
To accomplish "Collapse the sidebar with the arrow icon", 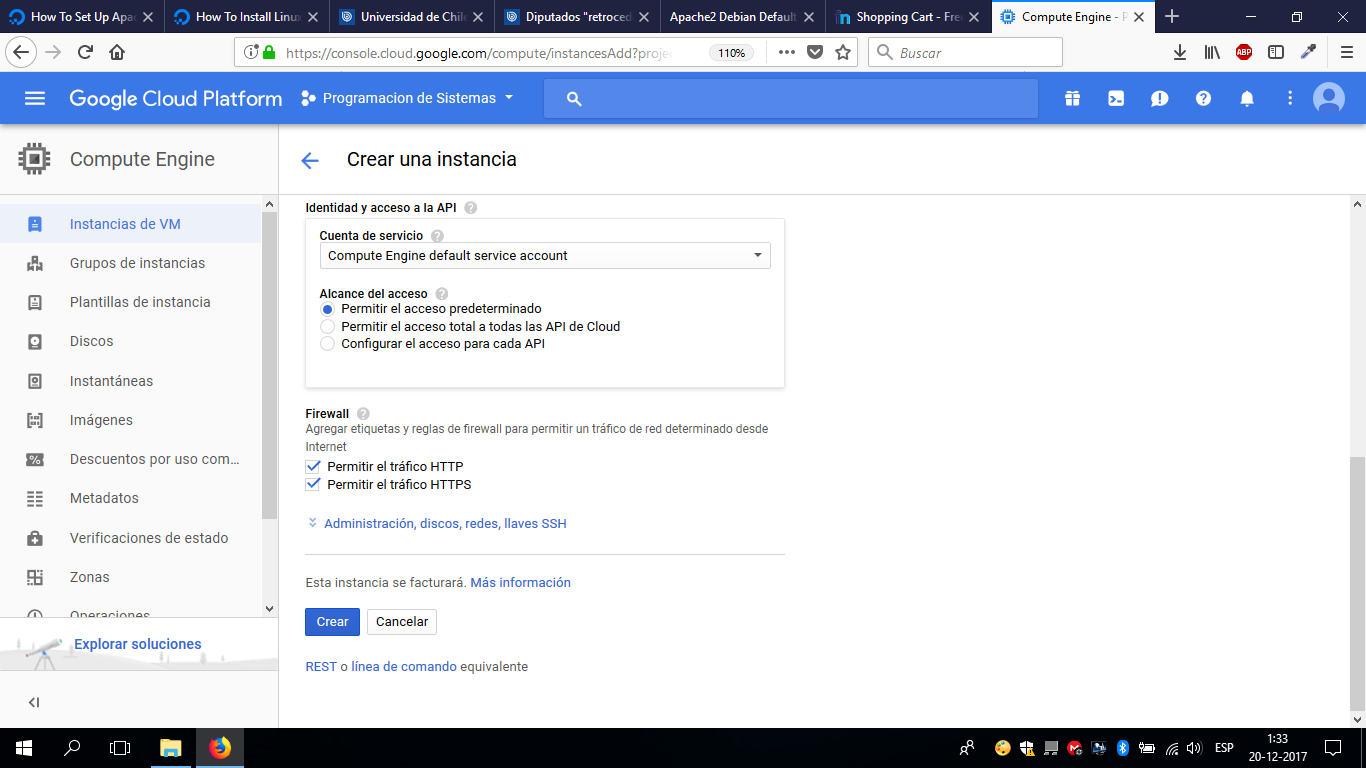I will point(34,702).
